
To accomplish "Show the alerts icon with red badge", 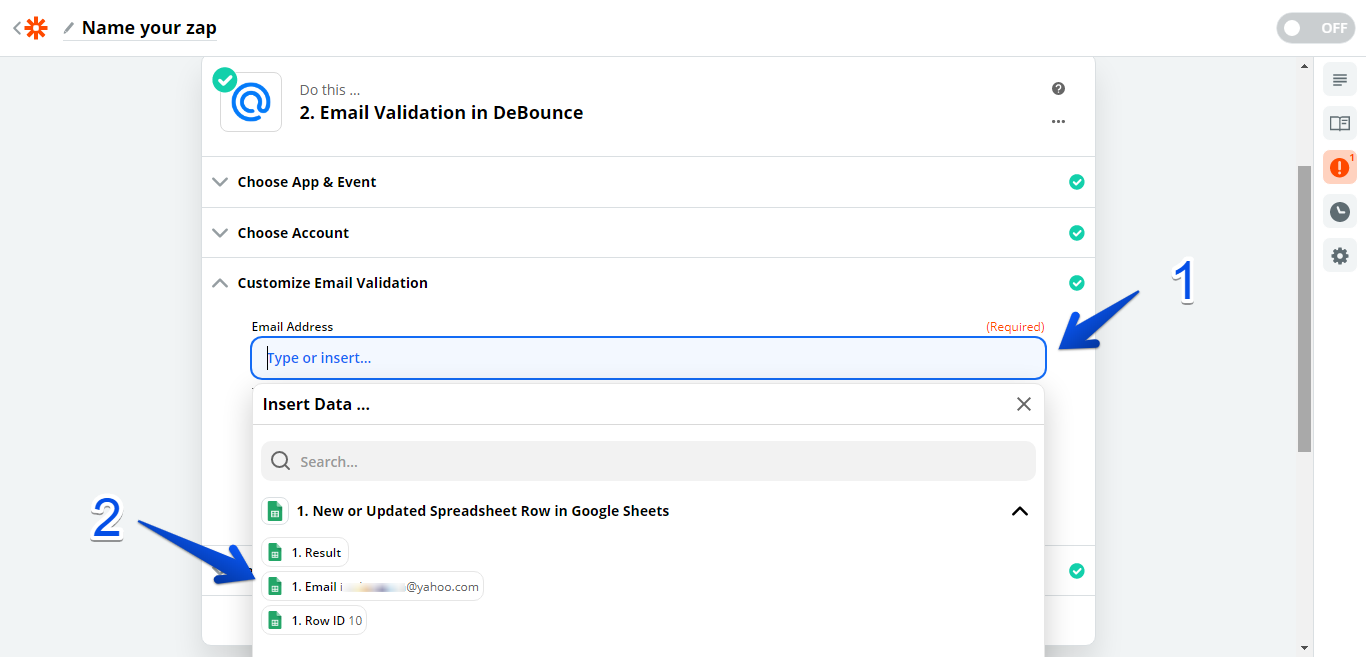I will (1339, 167).
